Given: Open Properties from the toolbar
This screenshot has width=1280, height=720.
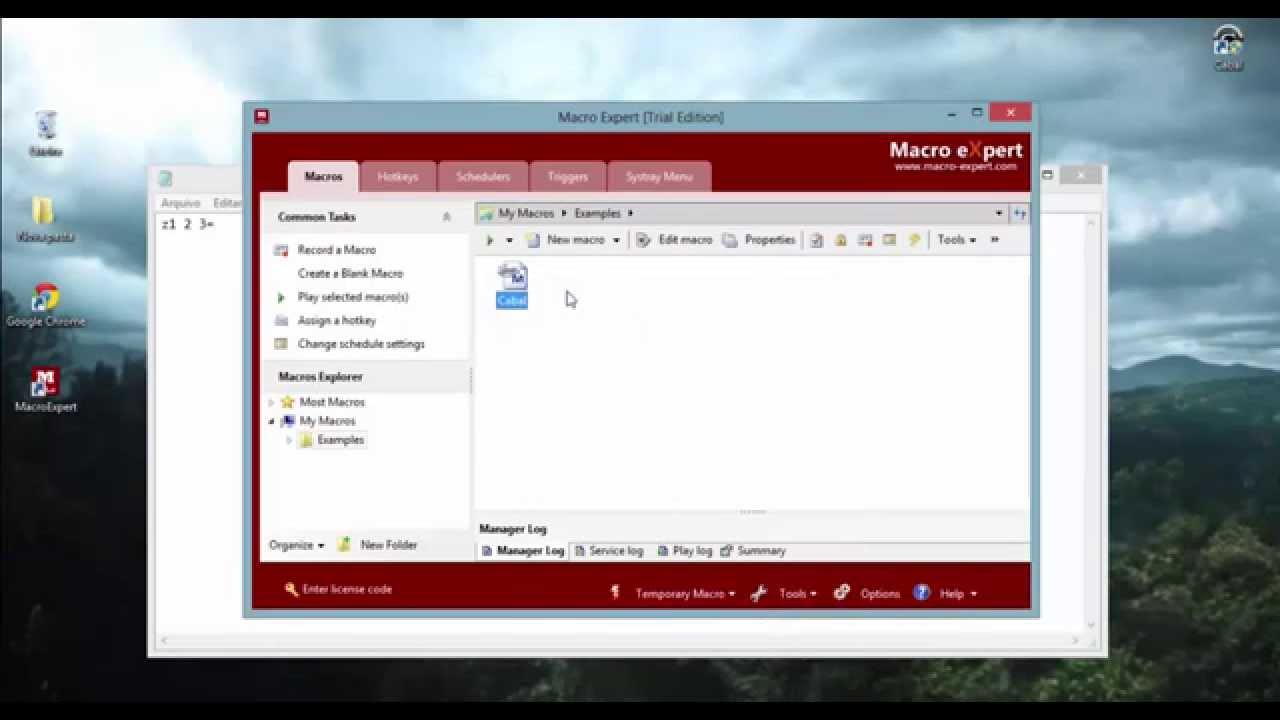Looking at the screenshot, I should point(759,240).
